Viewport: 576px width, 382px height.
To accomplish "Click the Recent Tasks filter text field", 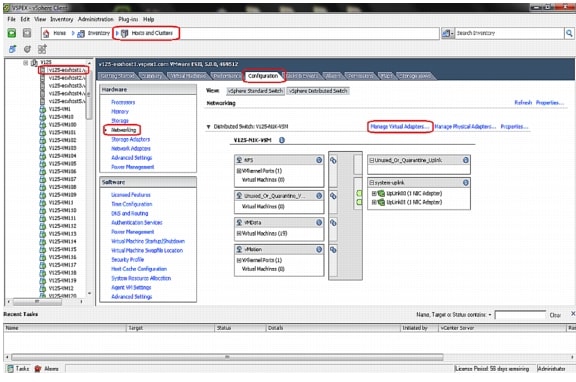I will tap(520, 315).
